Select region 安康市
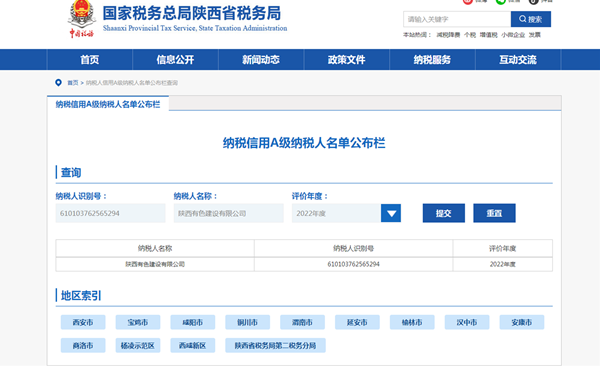 (522, 322)
